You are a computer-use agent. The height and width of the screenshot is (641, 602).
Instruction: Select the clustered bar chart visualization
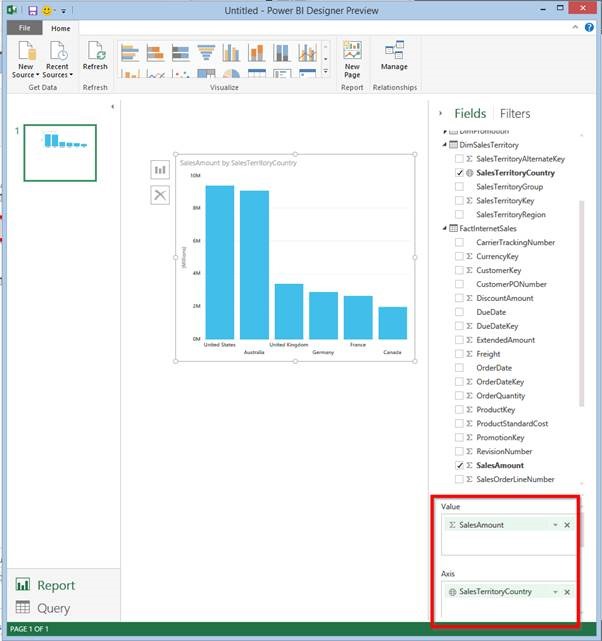130,53
